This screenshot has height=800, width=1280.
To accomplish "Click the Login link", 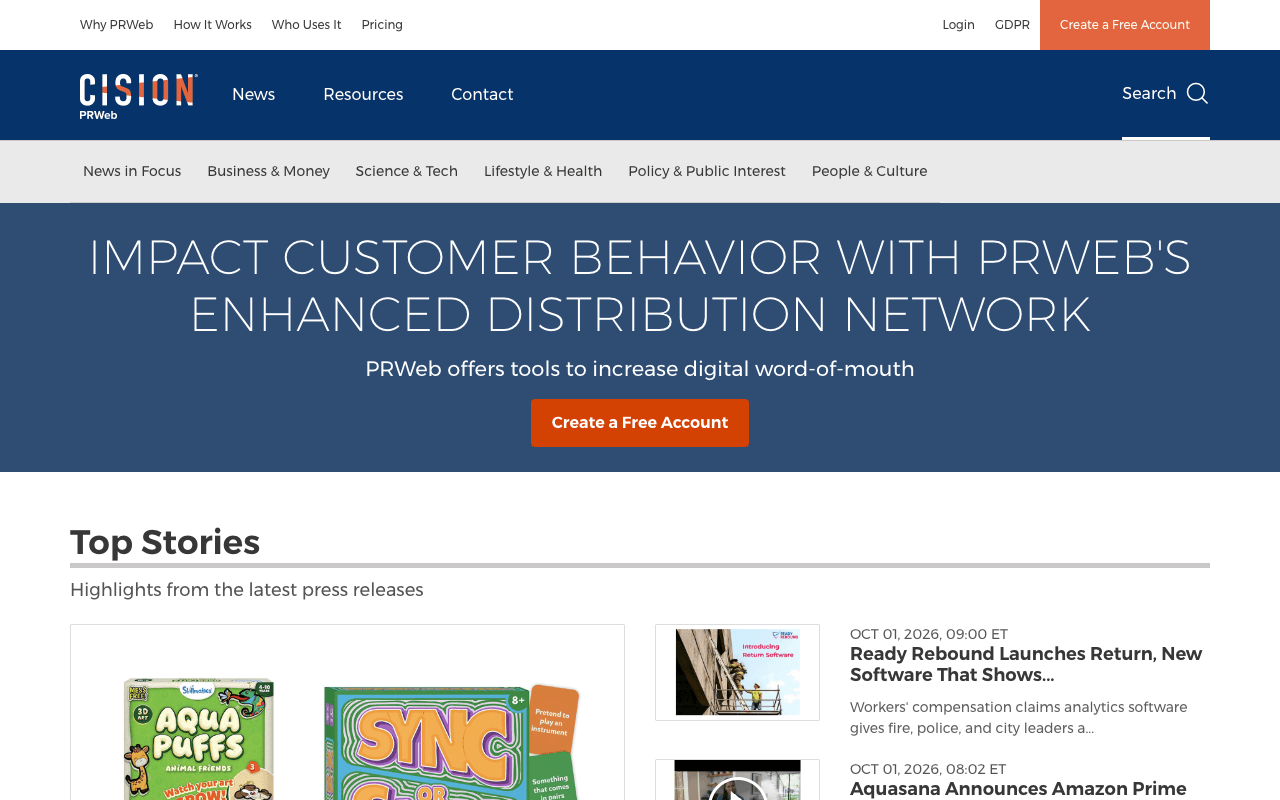I will pyautogui.click(x=958, y=25).
